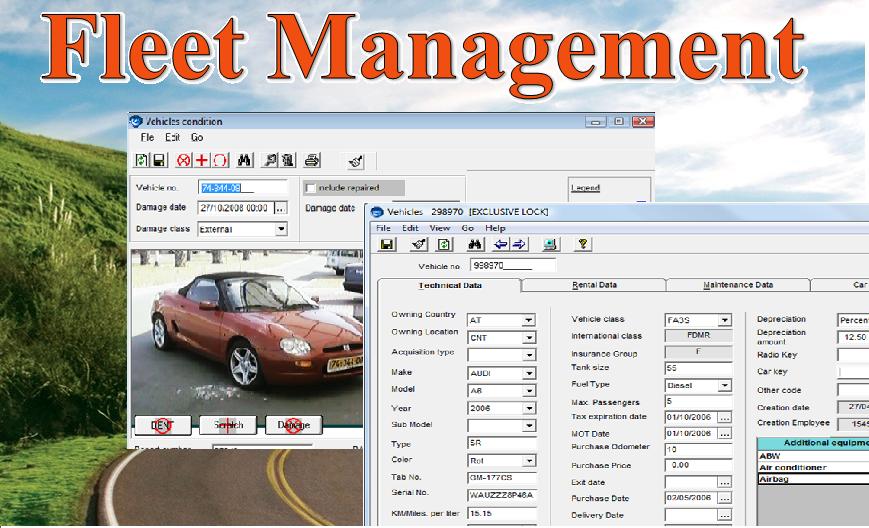Switch to the Rental Data tab
The width and height of the screenshot is (869, 528).
pyautogui.click(x=594, y=285)
